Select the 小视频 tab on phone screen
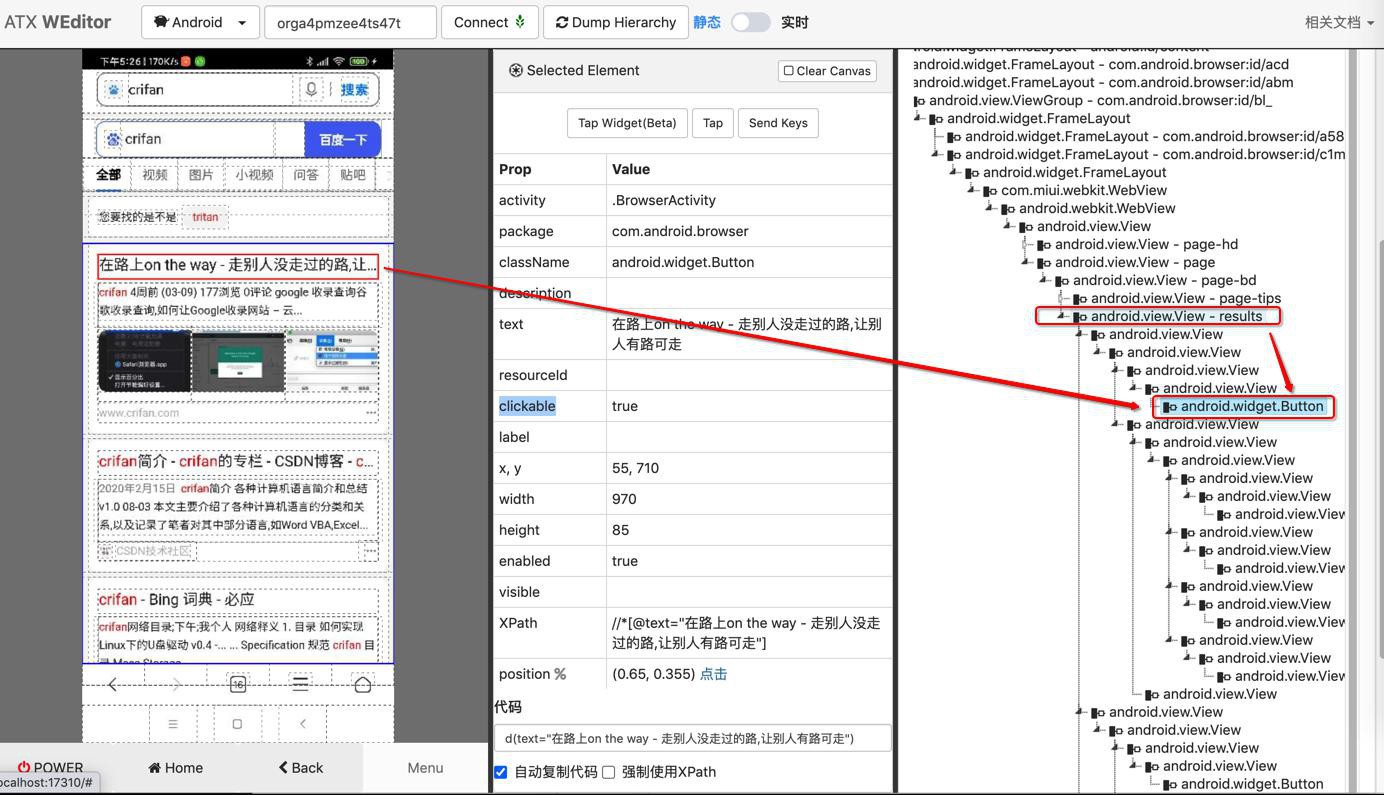1384x795 pixels. tap(254, 175)
